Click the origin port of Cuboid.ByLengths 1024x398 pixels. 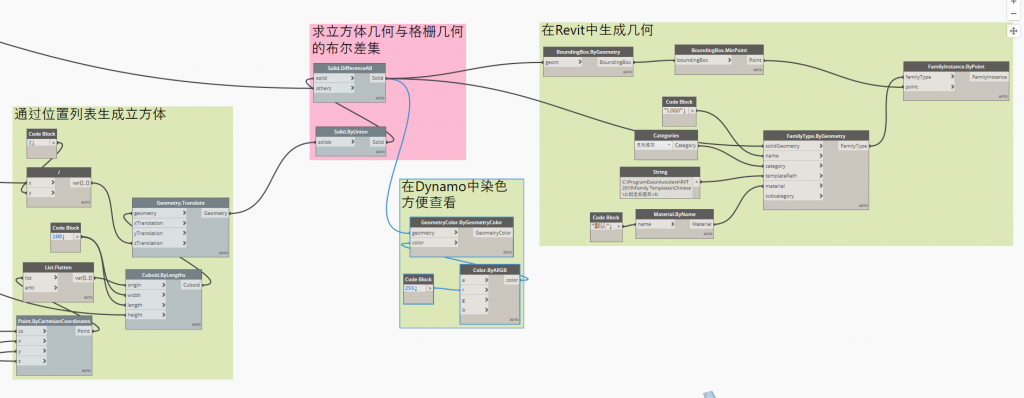point(145,285)
